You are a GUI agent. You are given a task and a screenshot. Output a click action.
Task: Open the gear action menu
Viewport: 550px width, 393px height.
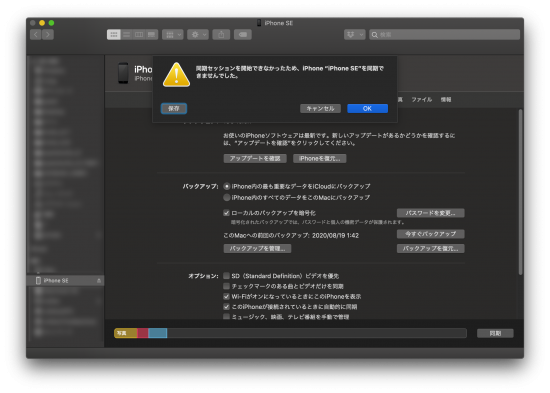(198, 34)
